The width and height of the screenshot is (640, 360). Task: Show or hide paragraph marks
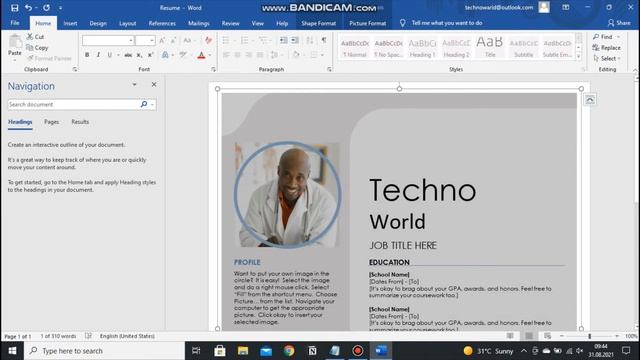click(x=324, y=40)
